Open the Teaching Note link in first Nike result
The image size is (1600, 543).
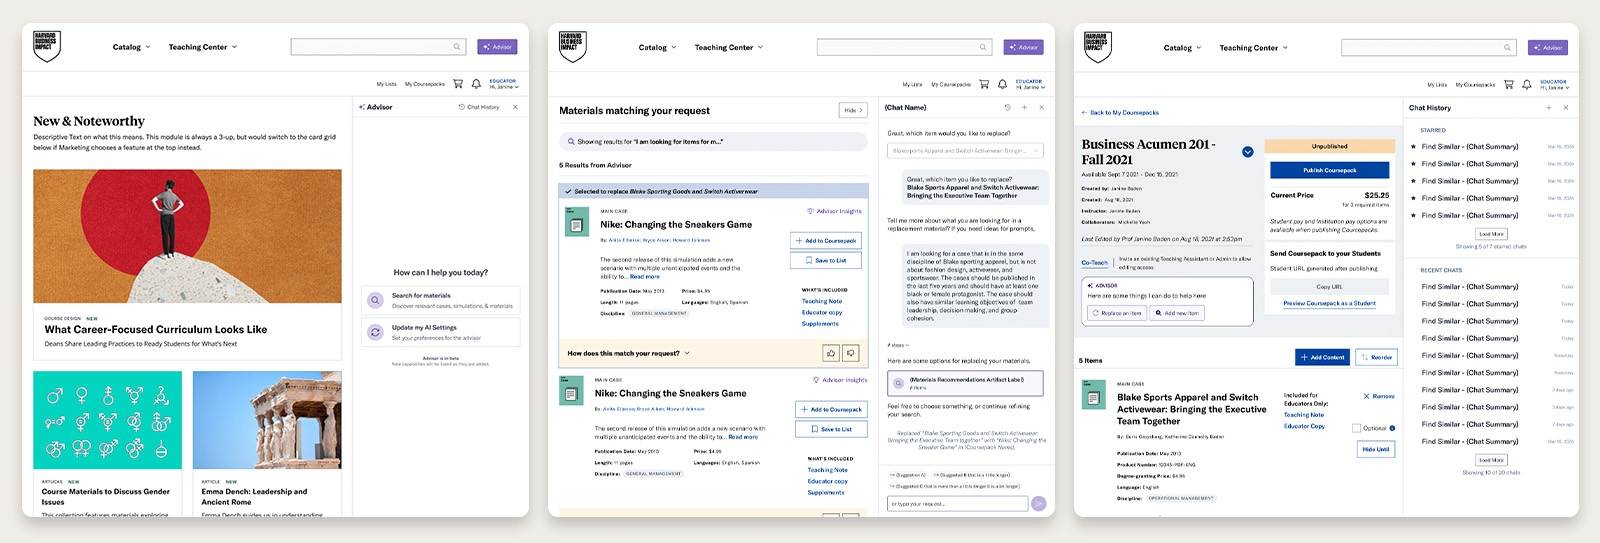[x=822, y=301]
